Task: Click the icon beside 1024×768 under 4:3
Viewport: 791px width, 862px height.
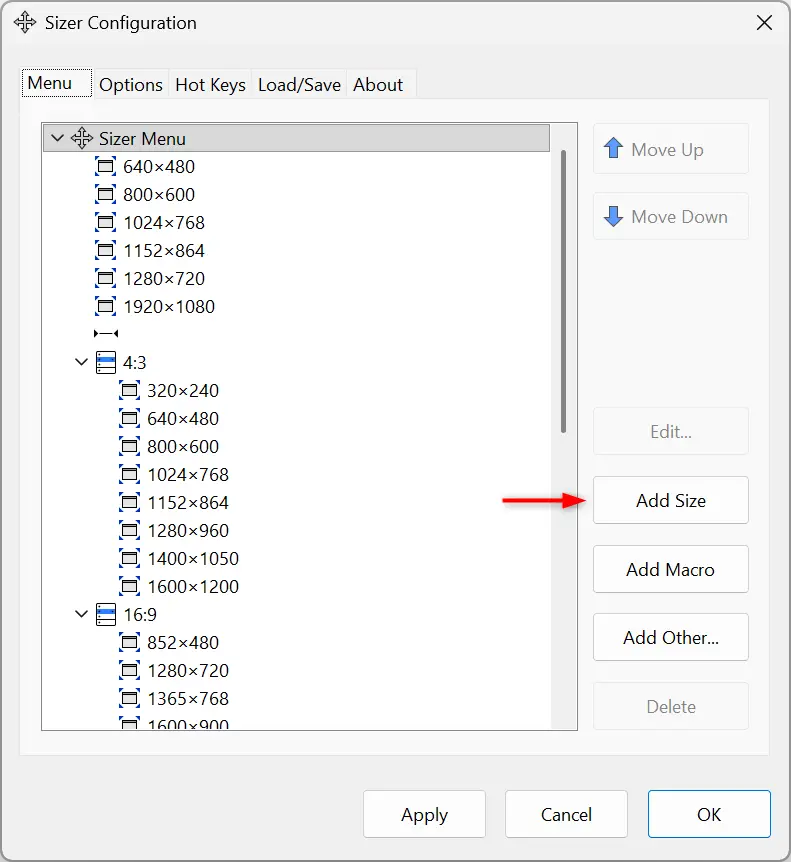Action: [129, 474]
